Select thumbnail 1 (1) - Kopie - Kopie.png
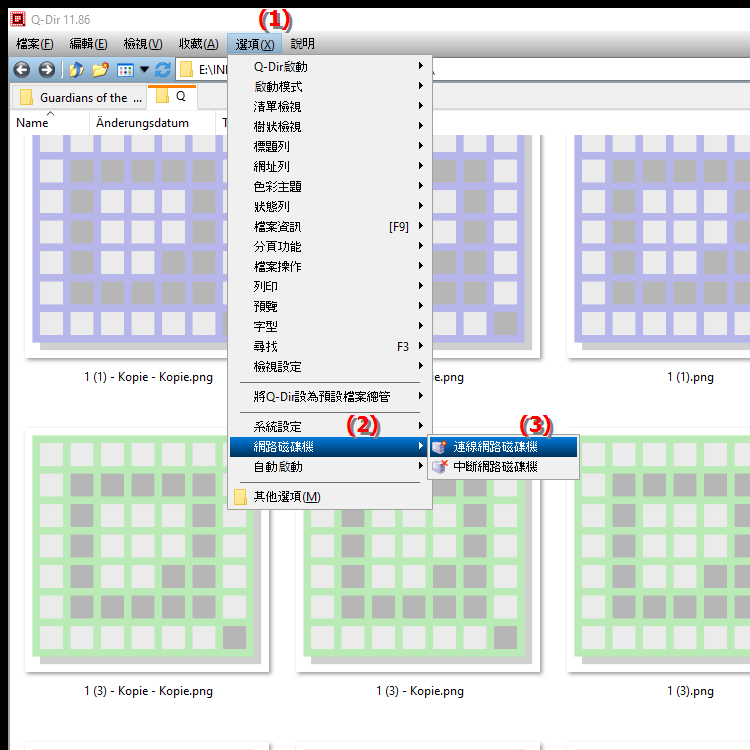The height and width of the screenshot is (750, 750). pos(127,246)
